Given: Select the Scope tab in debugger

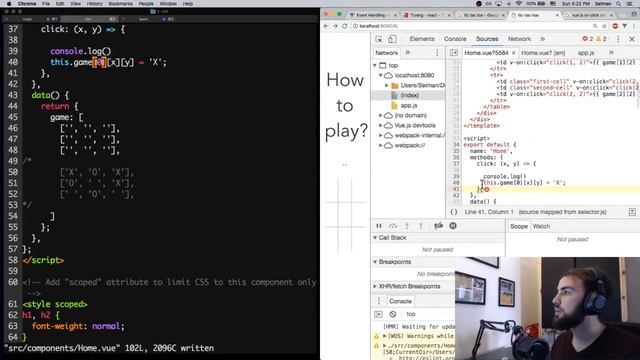Looking at the screenshot, I should (519, 226).
